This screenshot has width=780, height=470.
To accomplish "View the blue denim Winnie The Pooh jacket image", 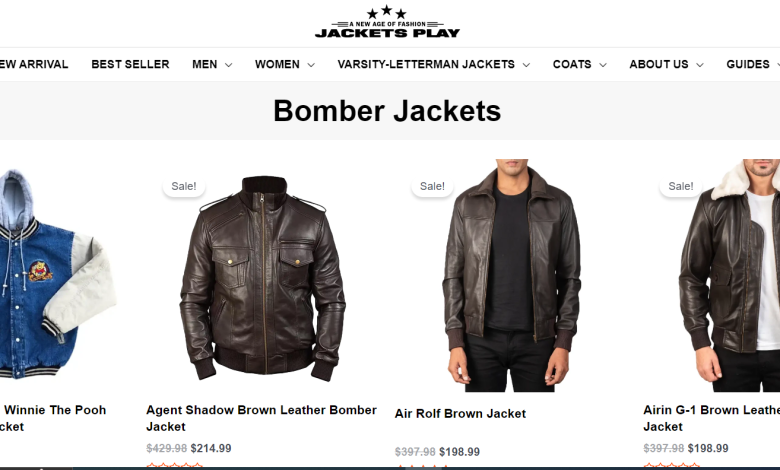I will click(55, 275).
